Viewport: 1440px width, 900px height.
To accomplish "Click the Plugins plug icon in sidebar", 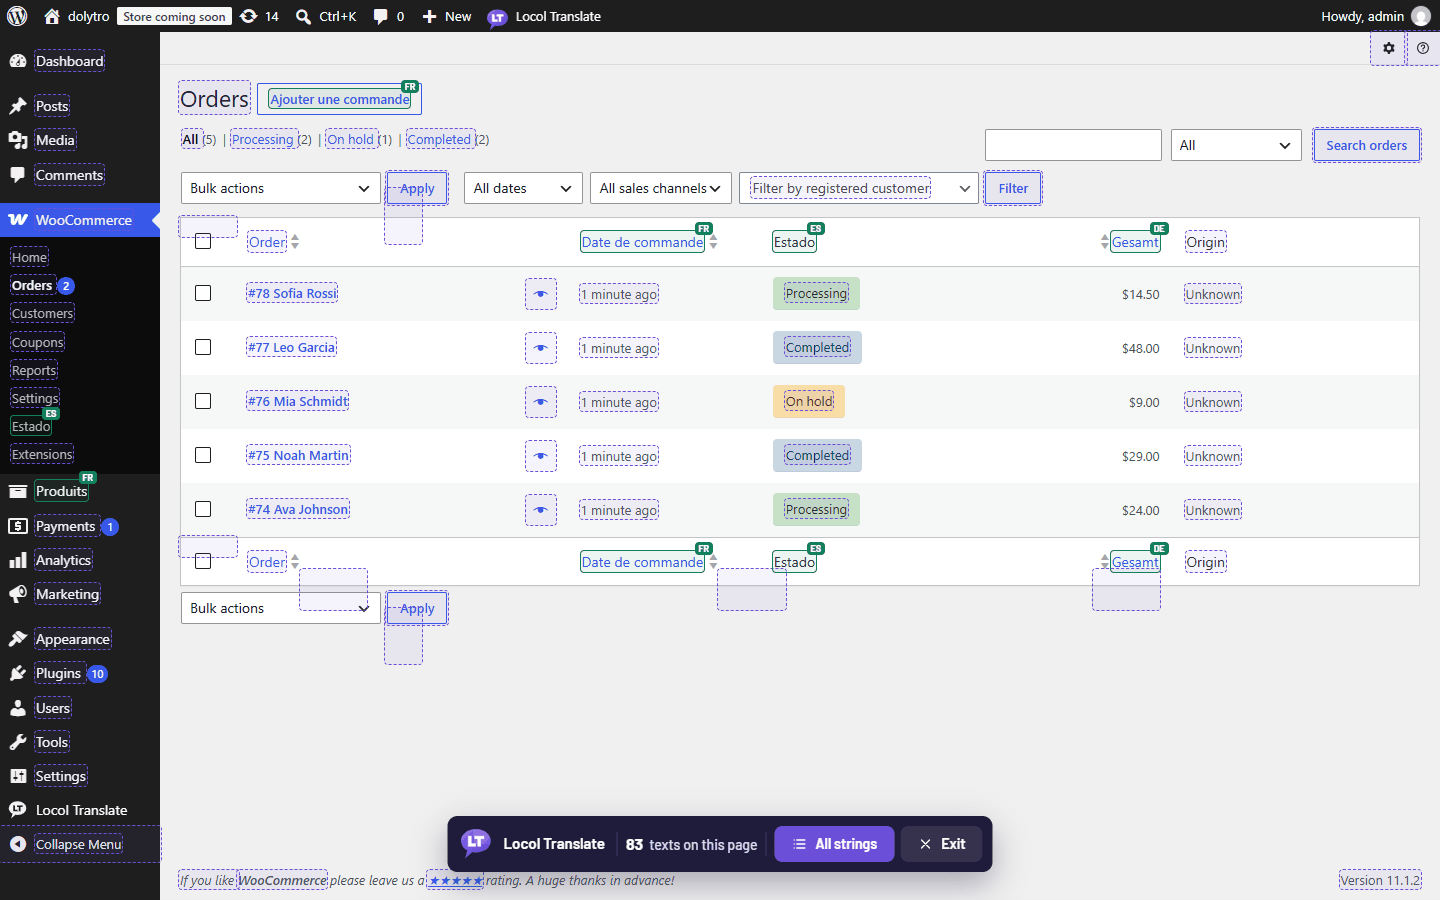I will click(18, 673).
